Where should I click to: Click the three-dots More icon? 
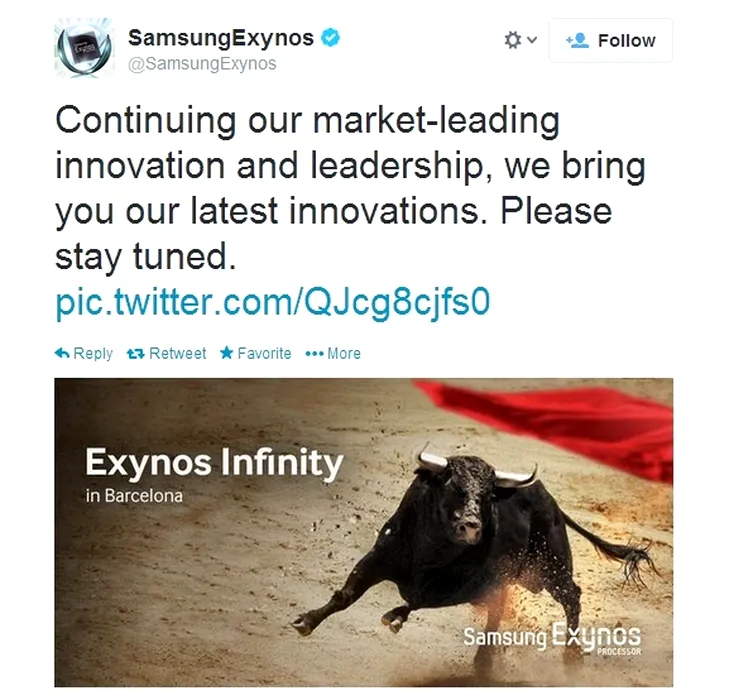[314, 354]
